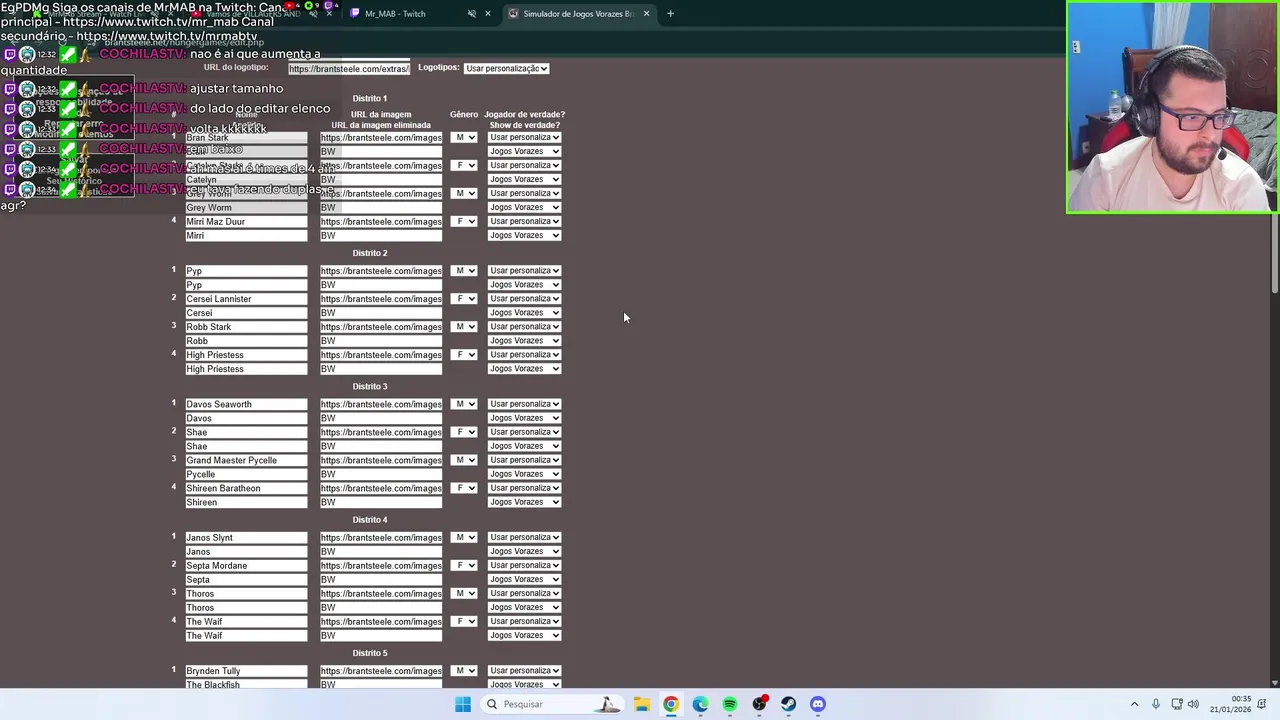The width and height of the screenshot is (1280, 720).
Task: Switch to Google Chrome on the taskbar
Action: (671, 704)
